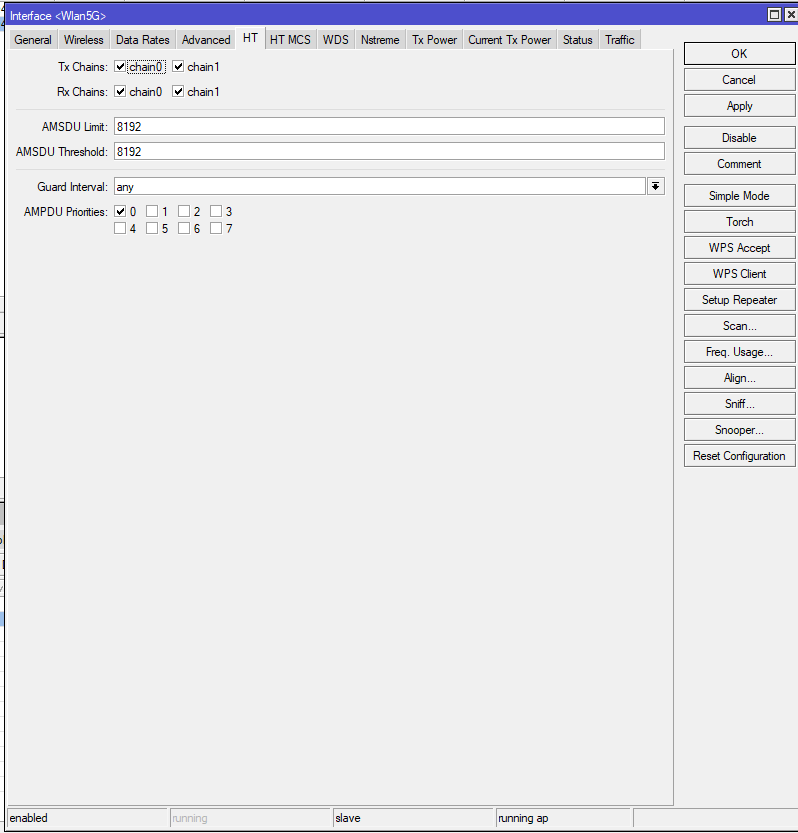Viewport: 798px width, 833px height.
Task: Click the AMSDU Limit field
Action: [x=389, y=126]
